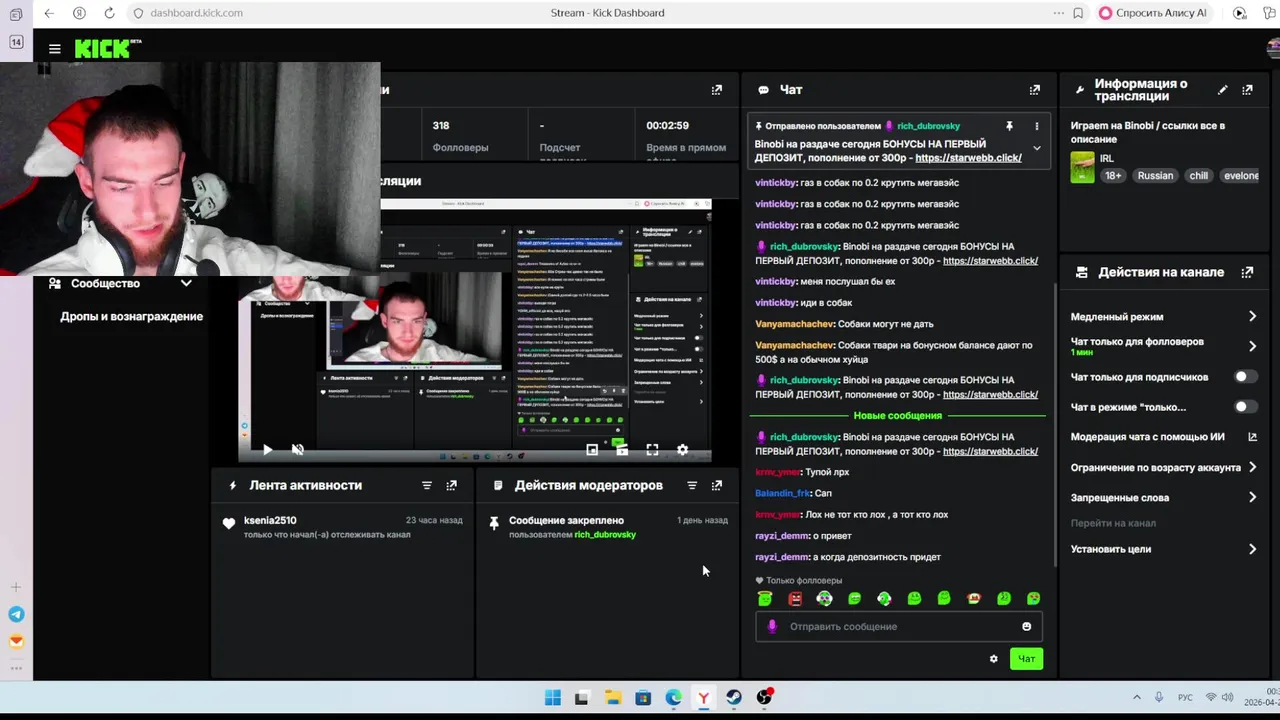Open Медленный режим settings

1163,317
